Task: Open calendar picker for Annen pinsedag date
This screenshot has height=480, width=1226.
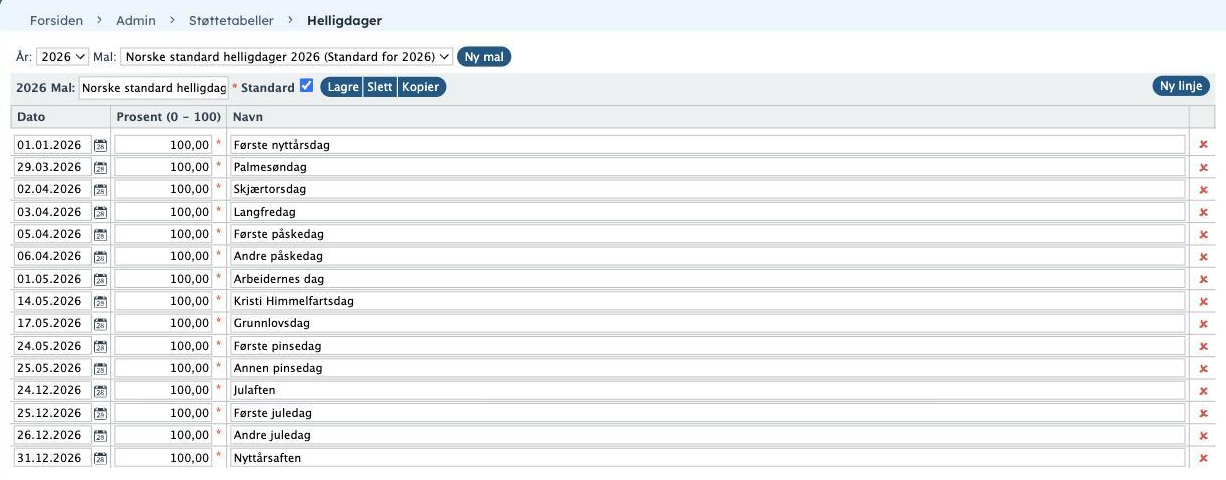Action: click(x=100, y=368)
